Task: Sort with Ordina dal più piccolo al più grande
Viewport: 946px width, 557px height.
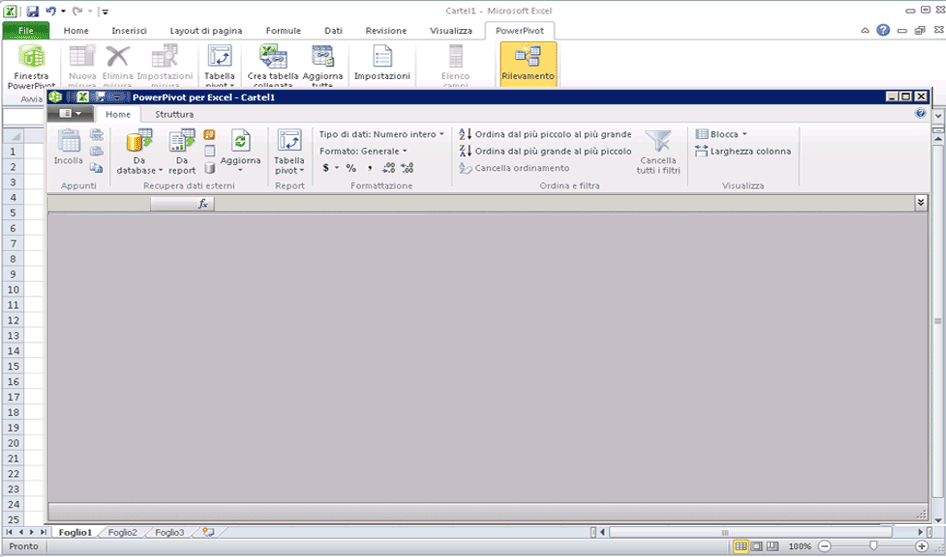Action: [x=545, y=134]
